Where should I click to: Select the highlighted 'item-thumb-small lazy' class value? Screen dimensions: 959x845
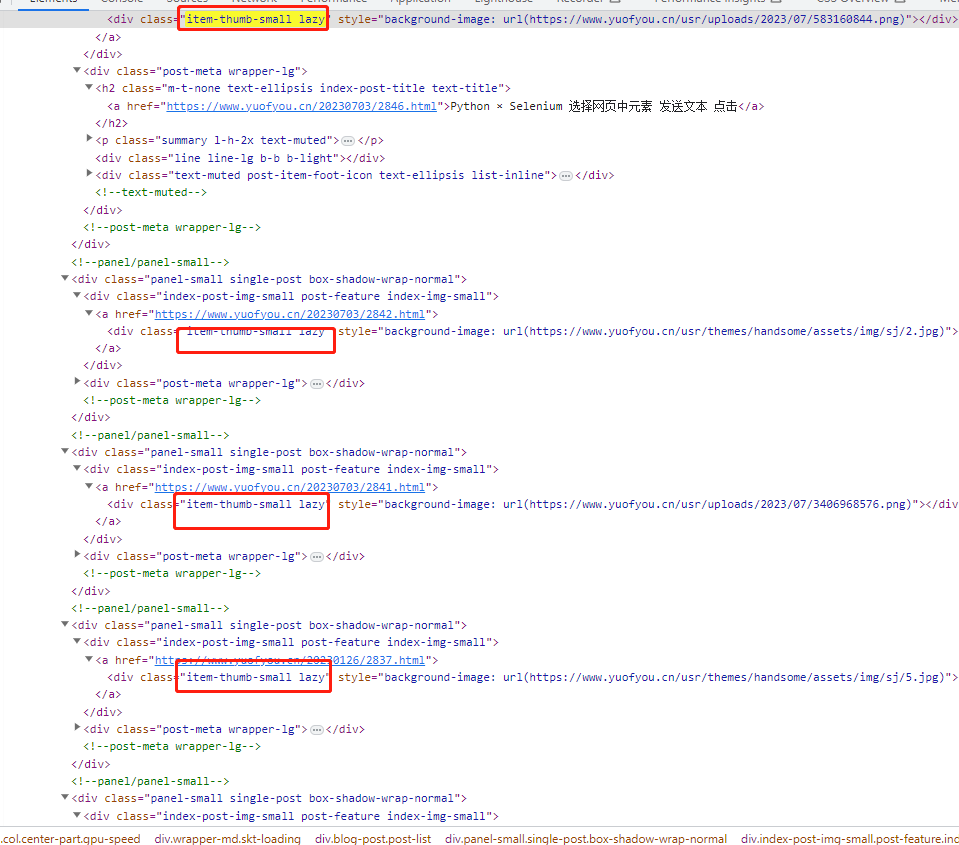click(255, 20)
